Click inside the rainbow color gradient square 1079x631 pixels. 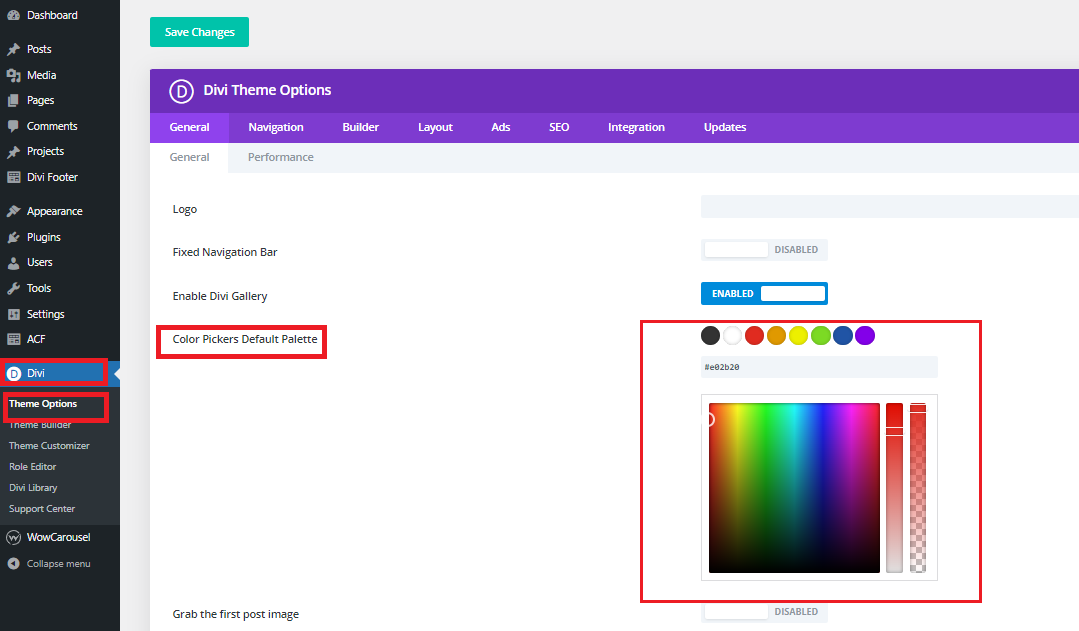click(x=794, y=488)
